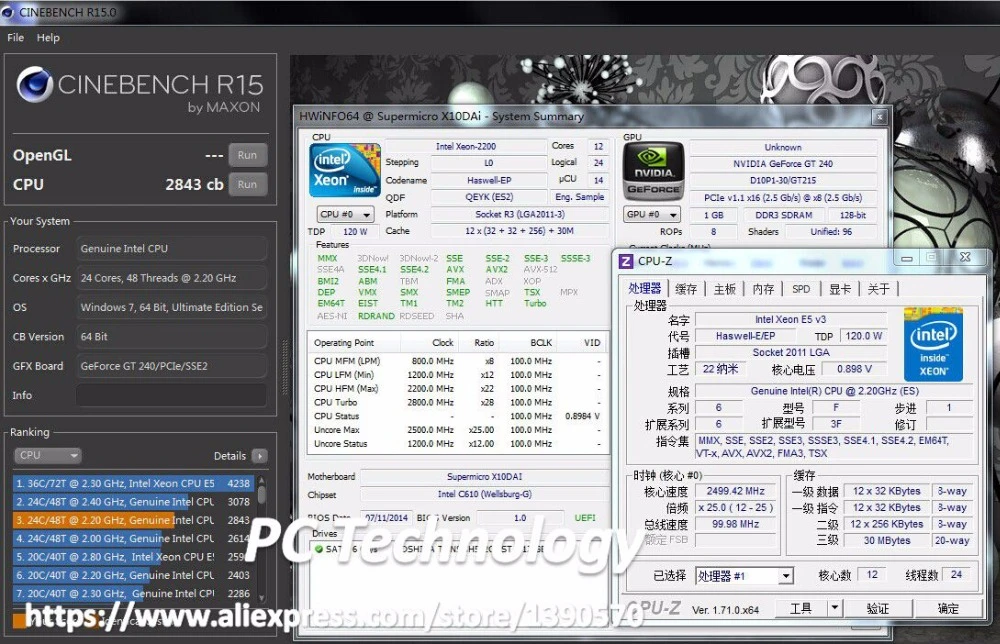This screenshot has width=1000, height=644.
Task: Click the 30 MBytes level 3 cache field
Action: click(887, 541)
